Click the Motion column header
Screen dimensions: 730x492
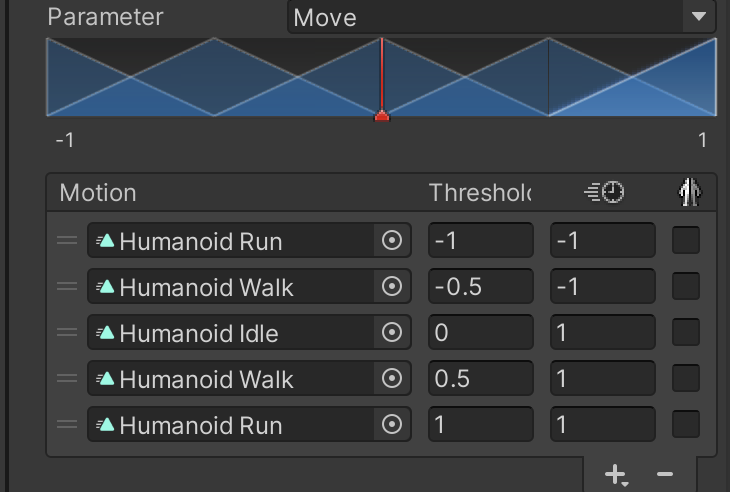[x=98, y=193]
